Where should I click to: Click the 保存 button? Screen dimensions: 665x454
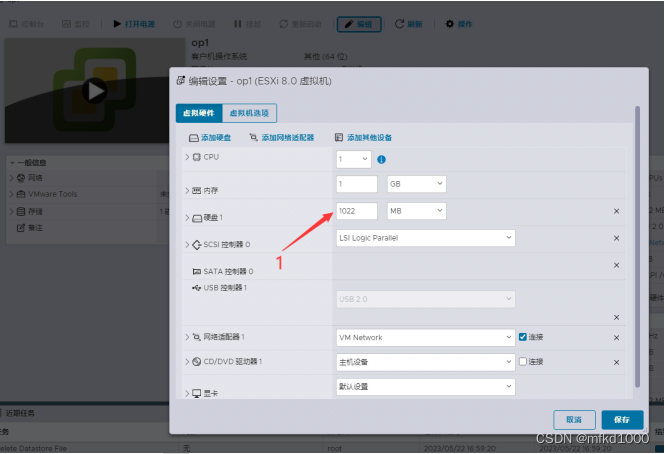click(x=622, y=420)
